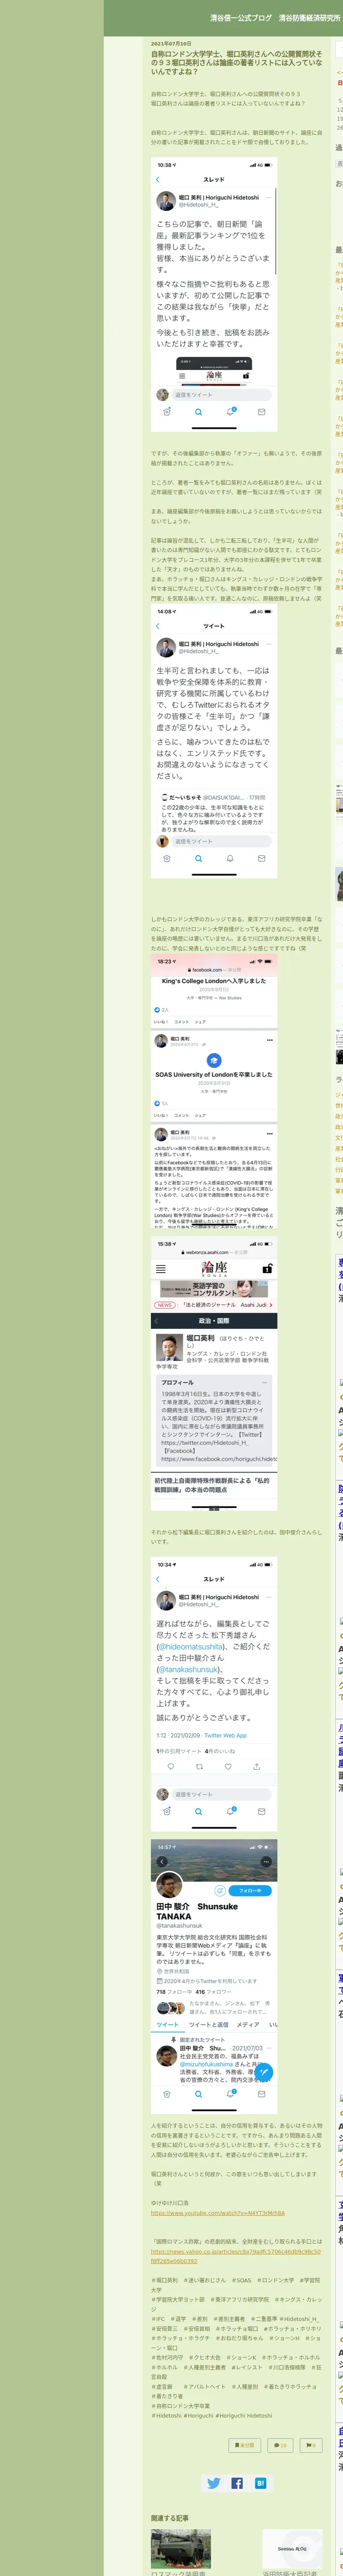Viewport: 343px width, 2576px height.
Task: Click the #SOAS hashtag
Action: click(242, 2280)
